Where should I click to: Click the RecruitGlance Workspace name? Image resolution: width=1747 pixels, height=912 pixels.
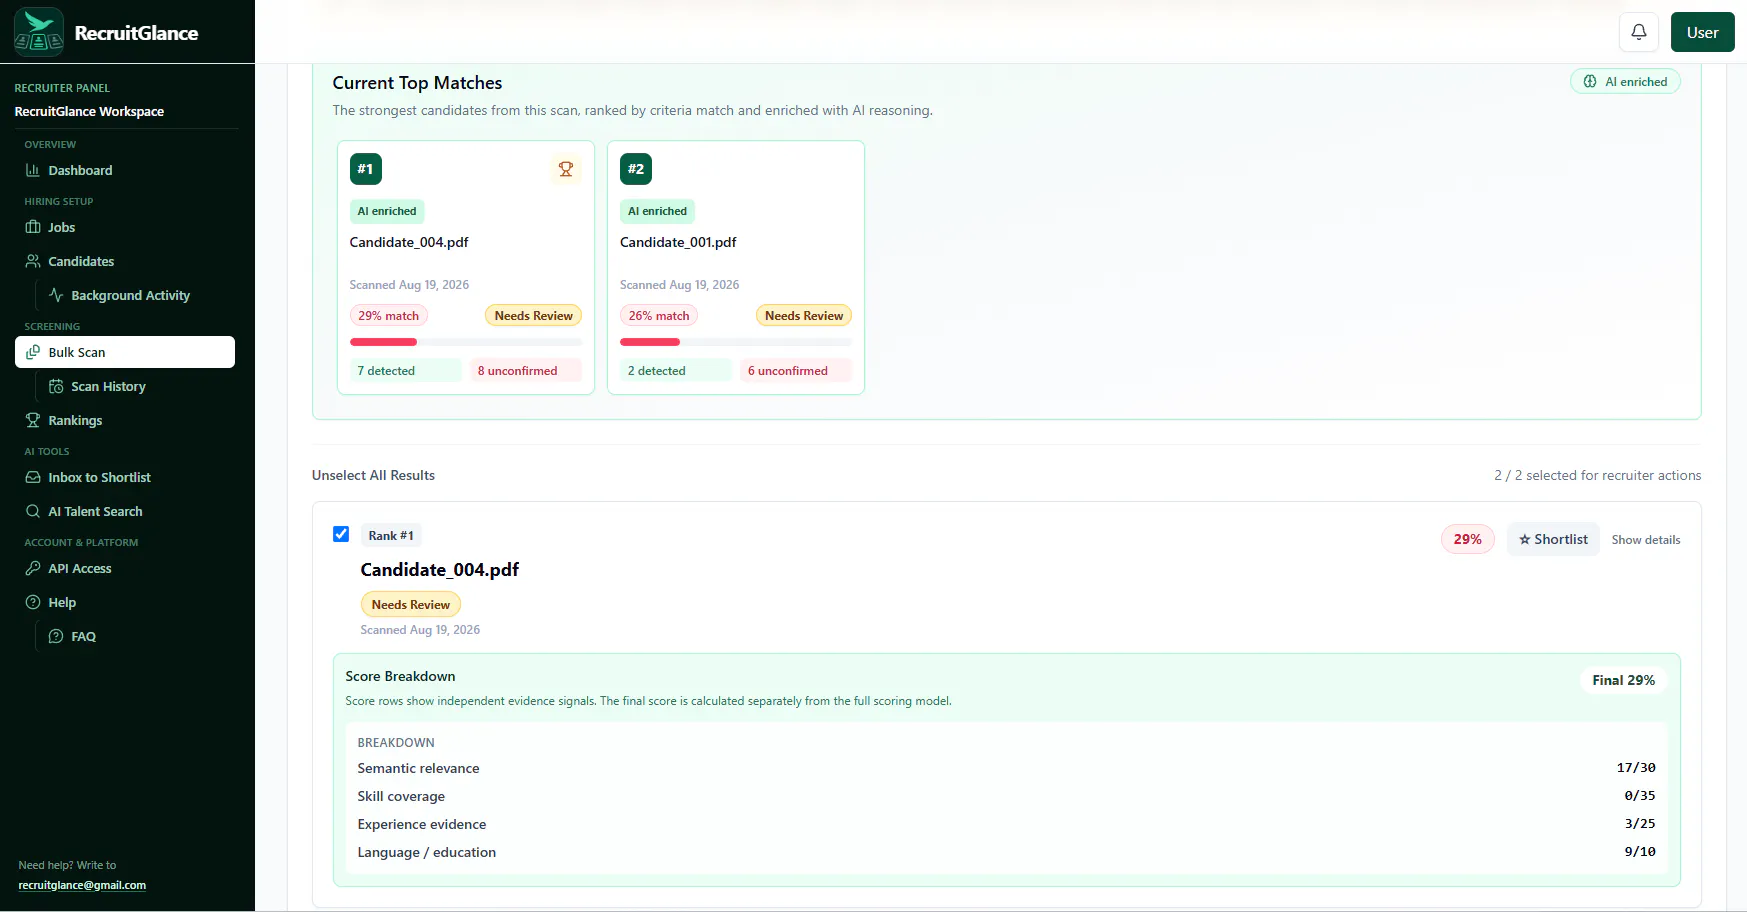[x=89, y=111]
